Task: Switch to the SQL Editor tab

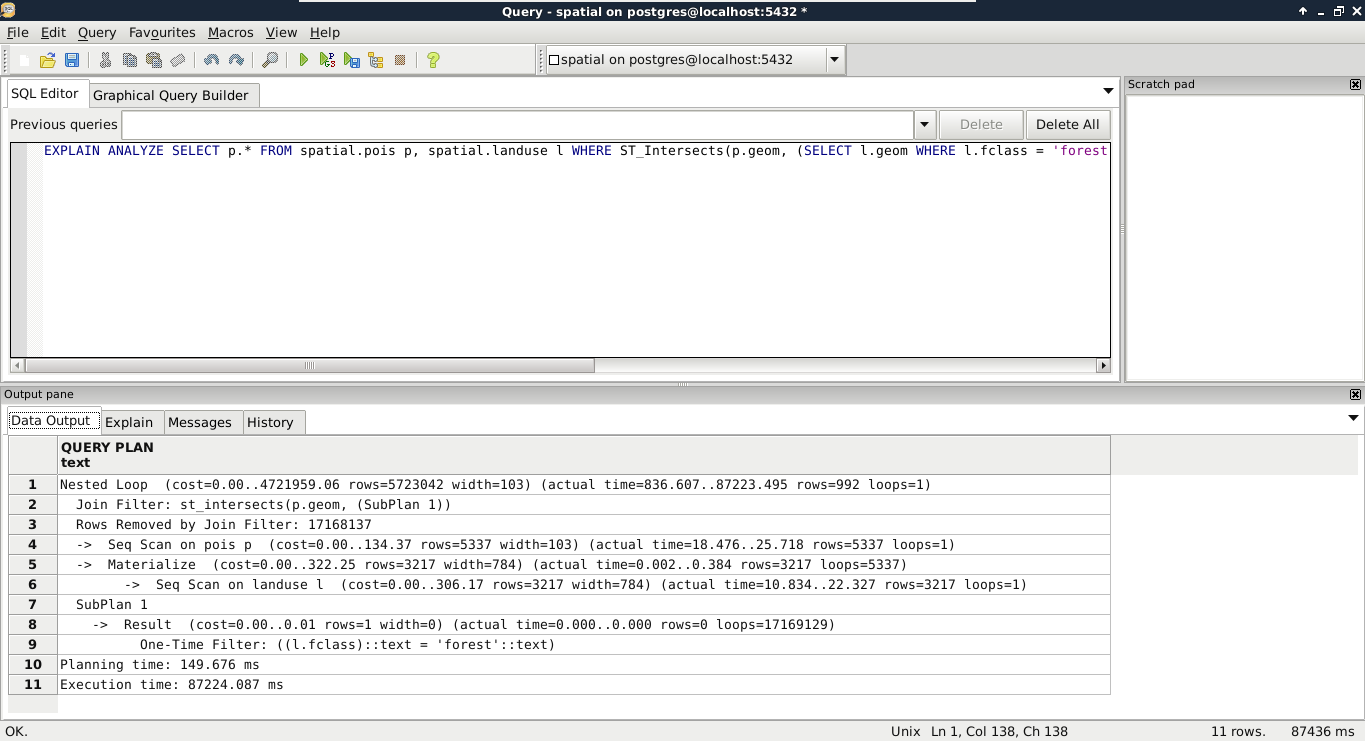Action: (45, 94)
